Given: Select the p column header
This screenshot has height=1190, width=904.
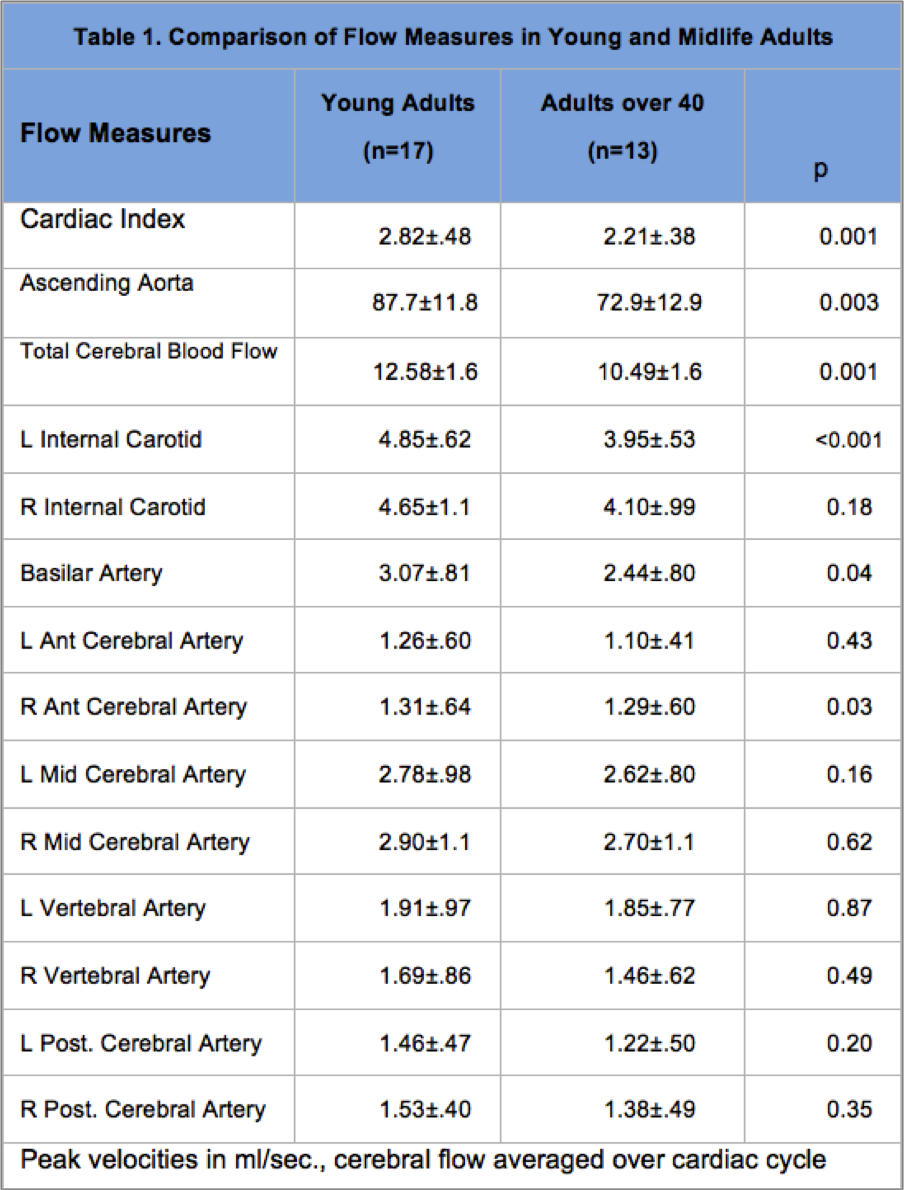Looking at the screenshot, I should pos(821,169).
